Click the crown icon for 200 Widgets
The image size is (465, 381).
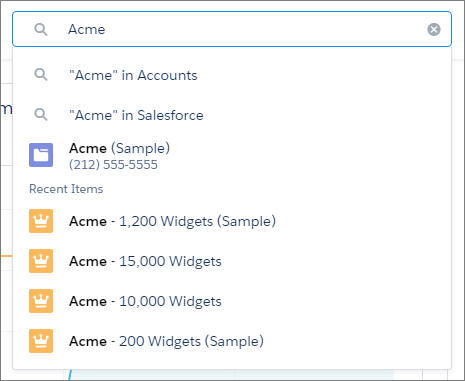(41, 341)
